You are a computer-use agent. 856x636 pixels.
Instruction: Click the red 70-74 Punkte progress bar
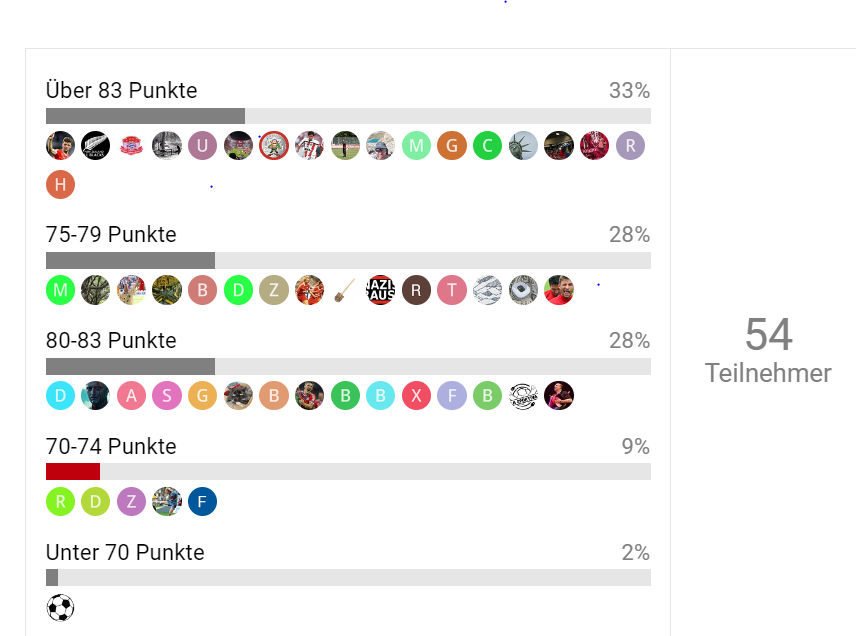point(73,472)
